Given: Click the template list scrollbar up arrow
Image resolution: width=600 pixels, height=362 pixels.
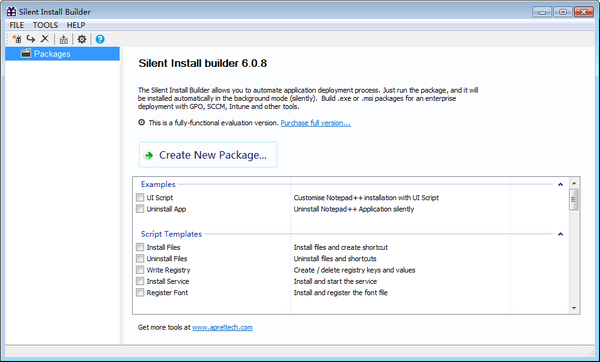Looking at the screenshot, I should [574, 183].
